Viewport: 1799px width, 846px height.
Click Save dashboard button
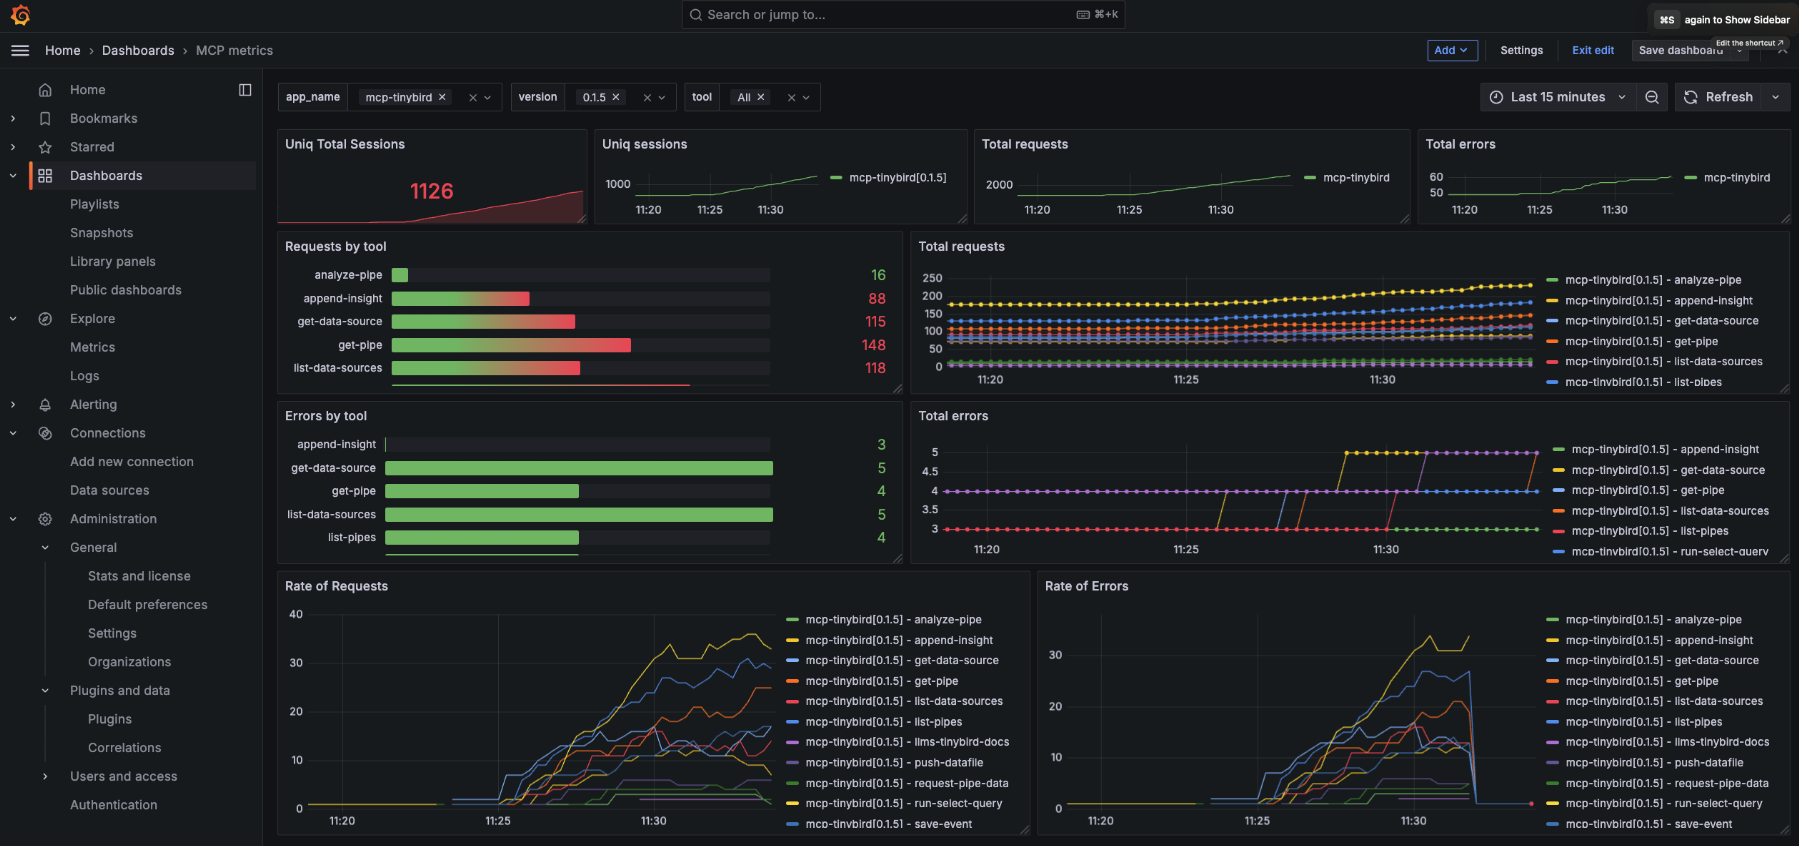point(1680,50)
